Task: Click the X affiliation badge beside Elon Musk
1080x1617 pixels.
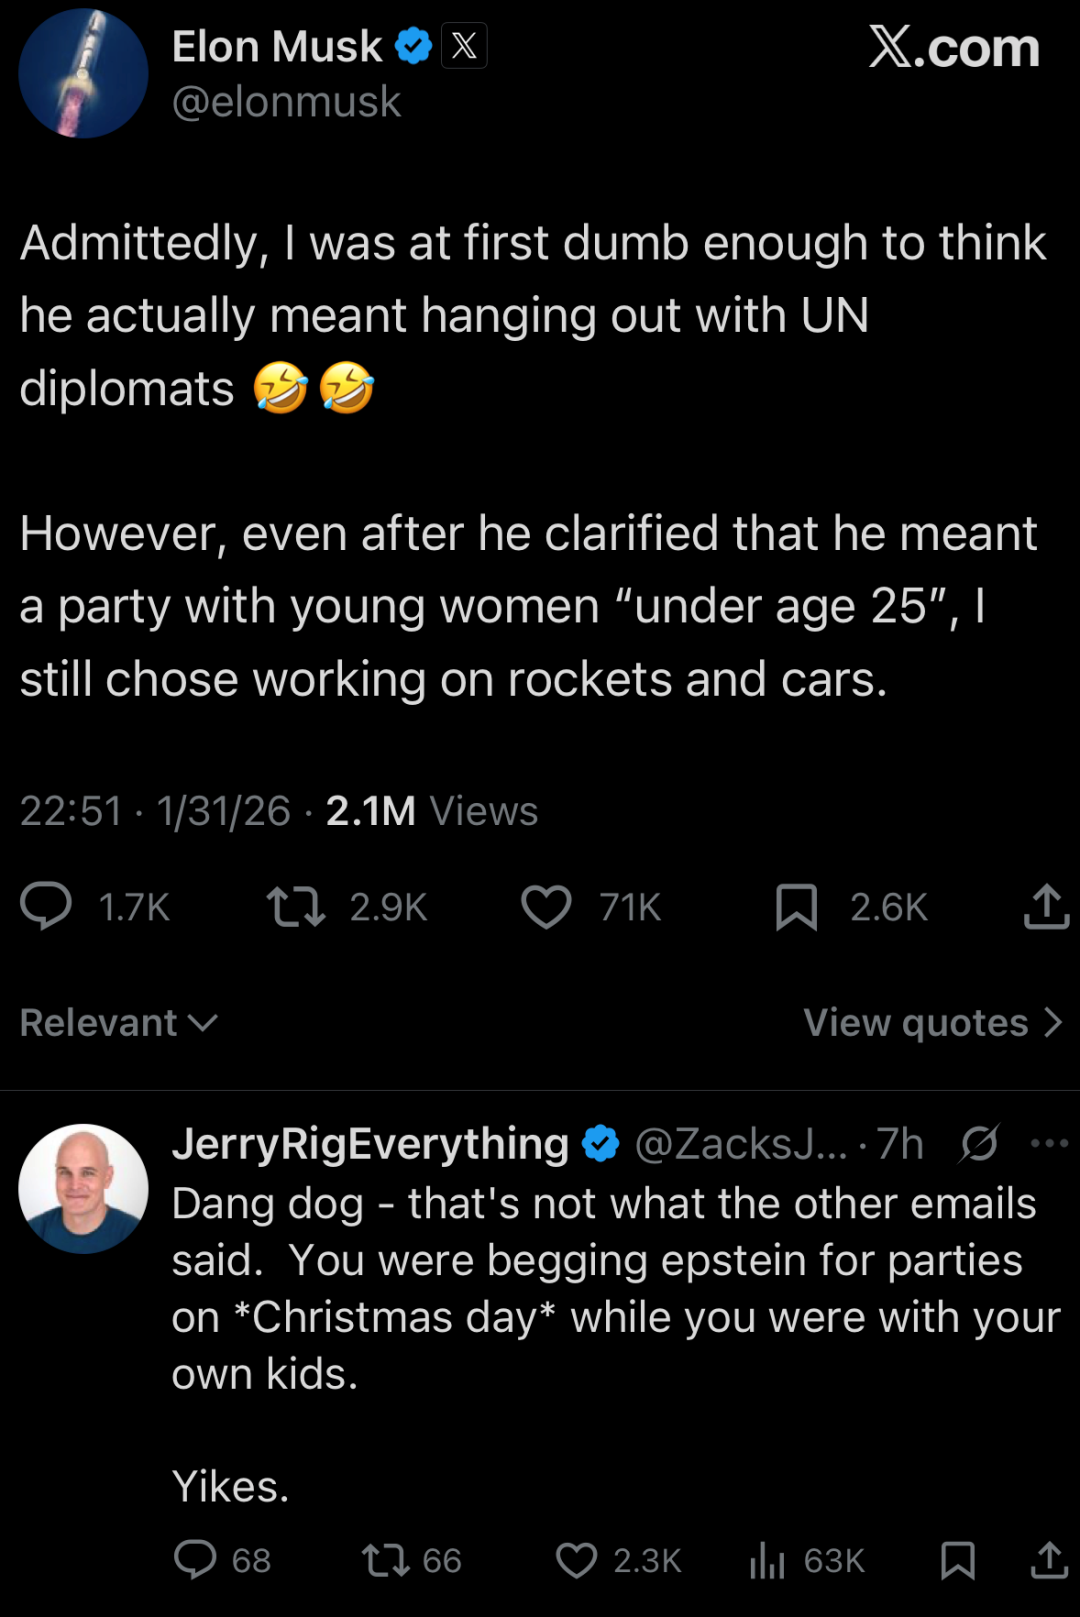Action: tap(464, 46)
